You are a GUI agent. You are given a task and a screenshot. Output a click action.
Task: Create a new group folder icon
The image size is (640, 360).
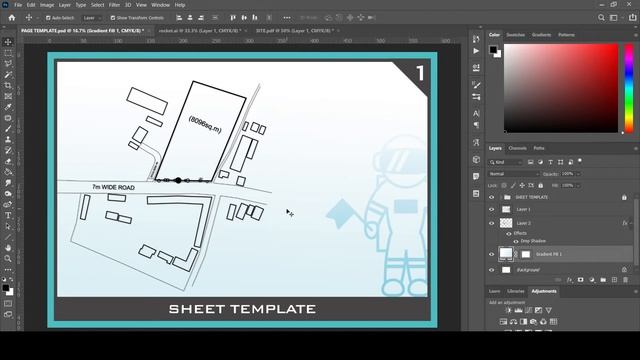(603, 280)
